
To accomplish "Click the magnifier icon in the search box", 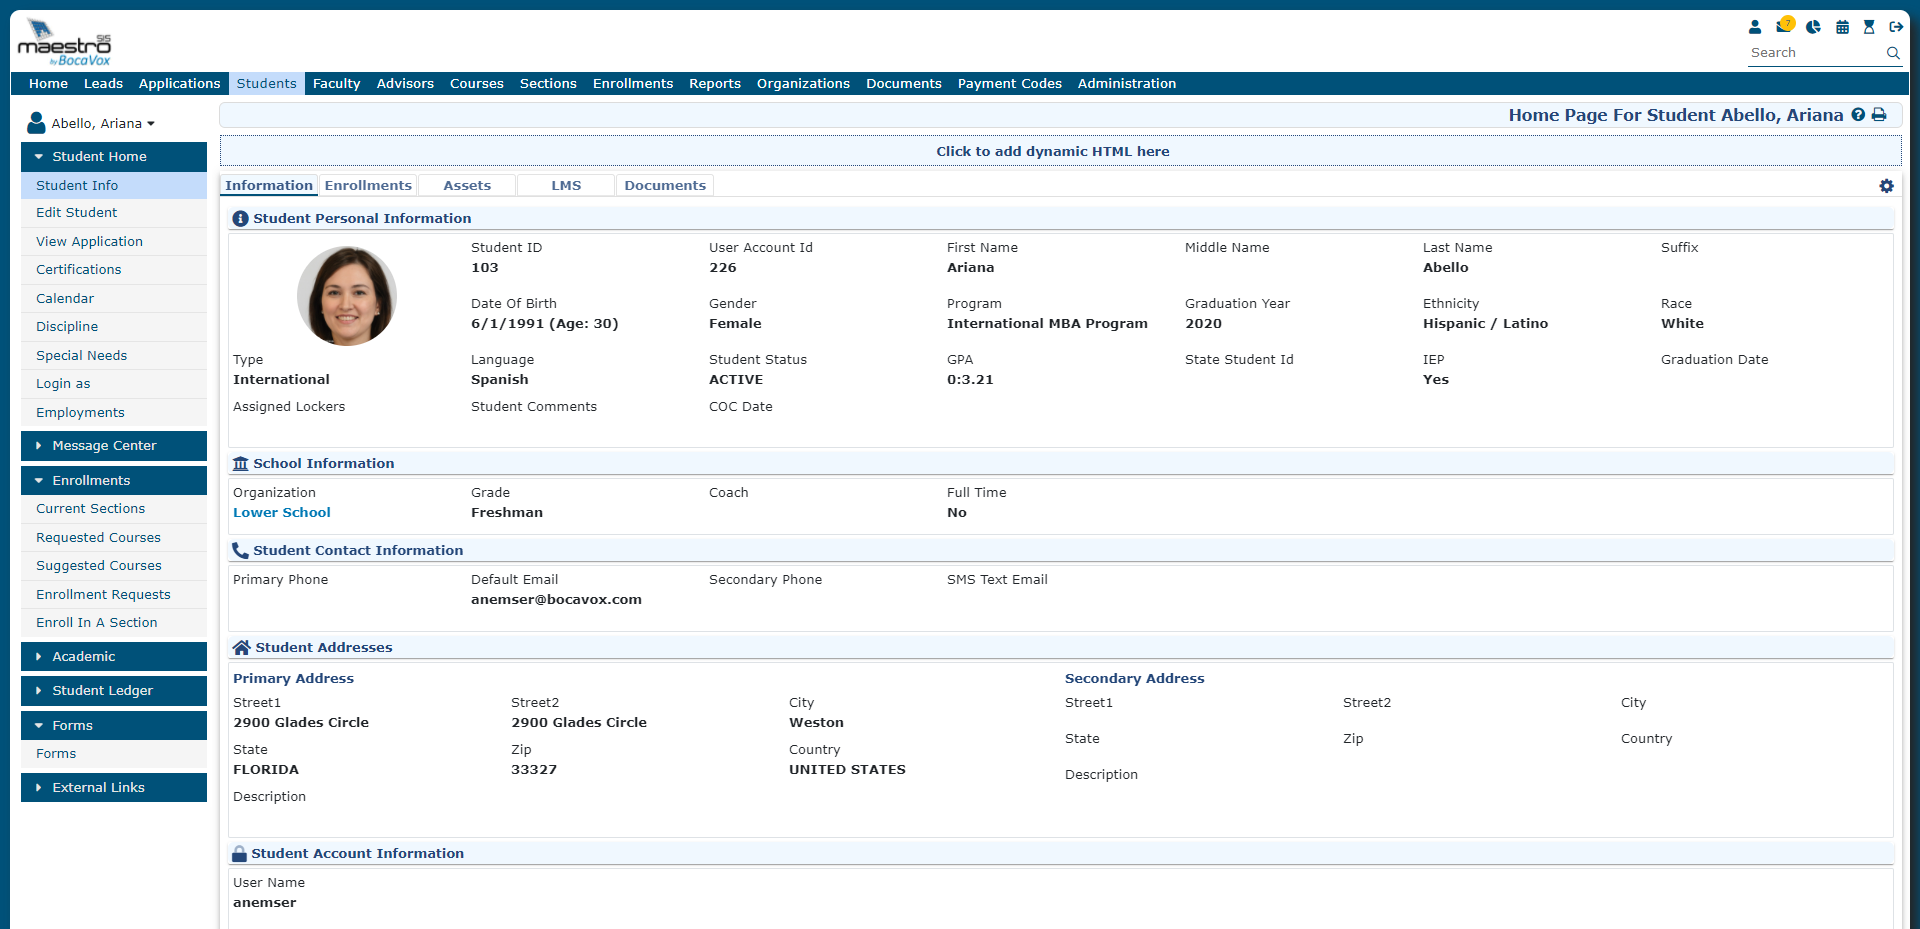I will [1893, 53].
